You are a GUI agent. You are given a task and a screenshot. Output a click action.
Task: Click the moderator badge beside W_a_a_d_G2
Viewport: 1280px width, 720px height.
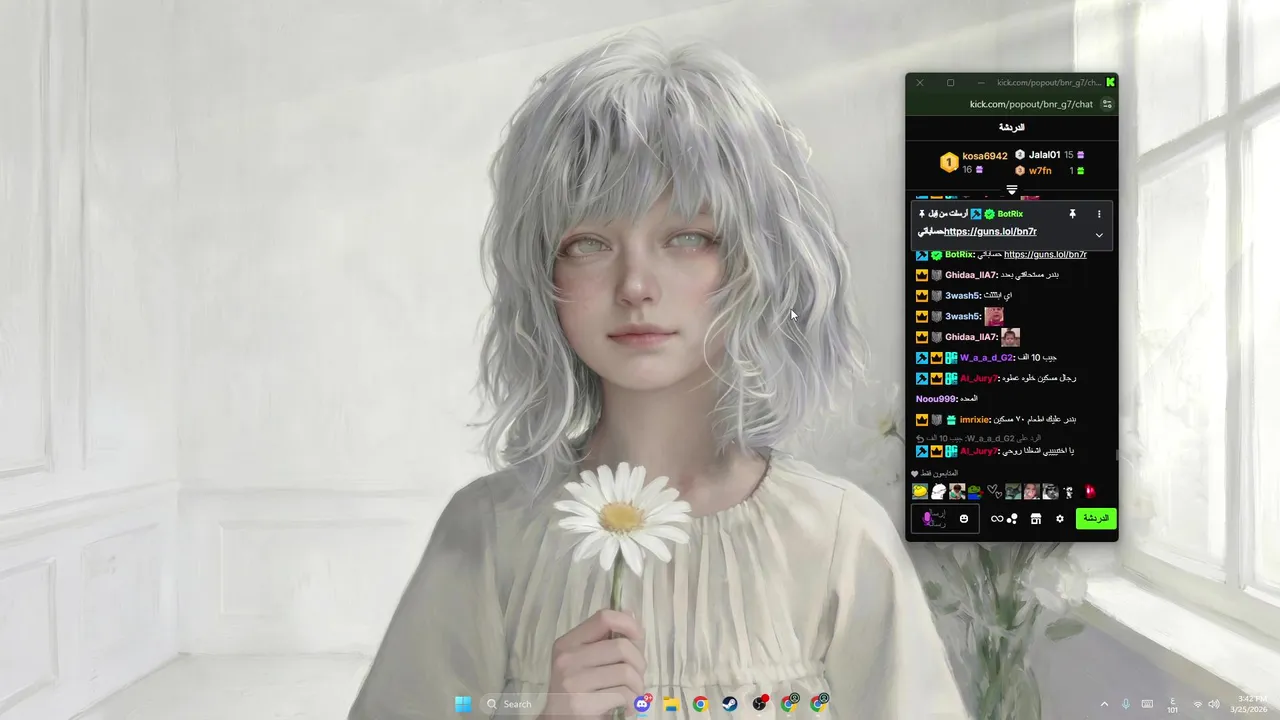pos(922,358)
